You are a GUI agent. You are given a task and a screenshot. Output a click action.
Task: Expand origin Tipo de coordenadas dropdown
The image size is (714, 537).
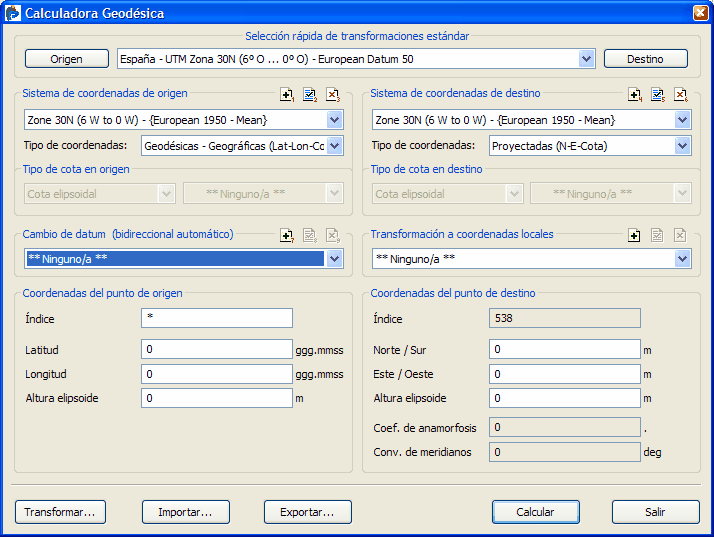334,146
